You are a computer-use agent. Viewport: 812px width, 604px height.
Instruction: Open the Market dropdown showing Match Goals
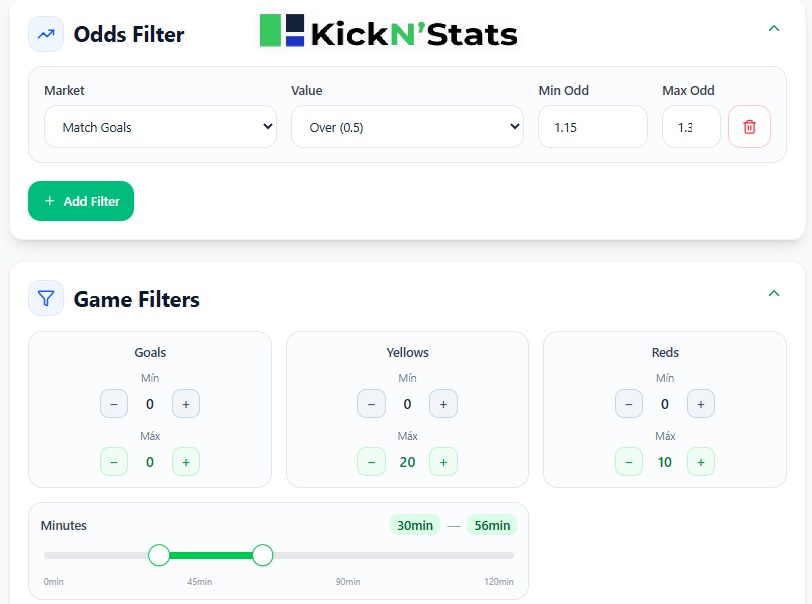pyautogui.click(x=160, y=126)
